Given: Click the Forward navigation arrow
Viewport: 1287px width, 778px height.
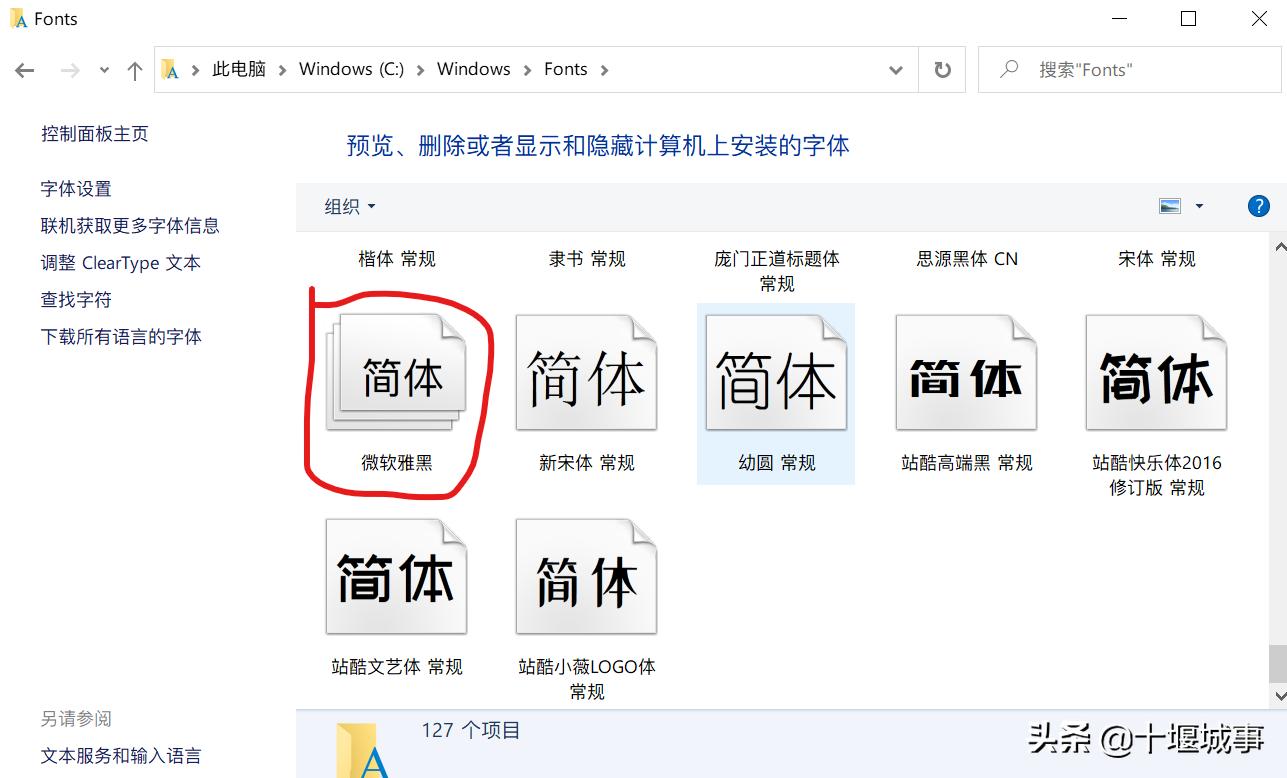Looking at the screenshot, I should pyautogui.click(x=70, y=70).
